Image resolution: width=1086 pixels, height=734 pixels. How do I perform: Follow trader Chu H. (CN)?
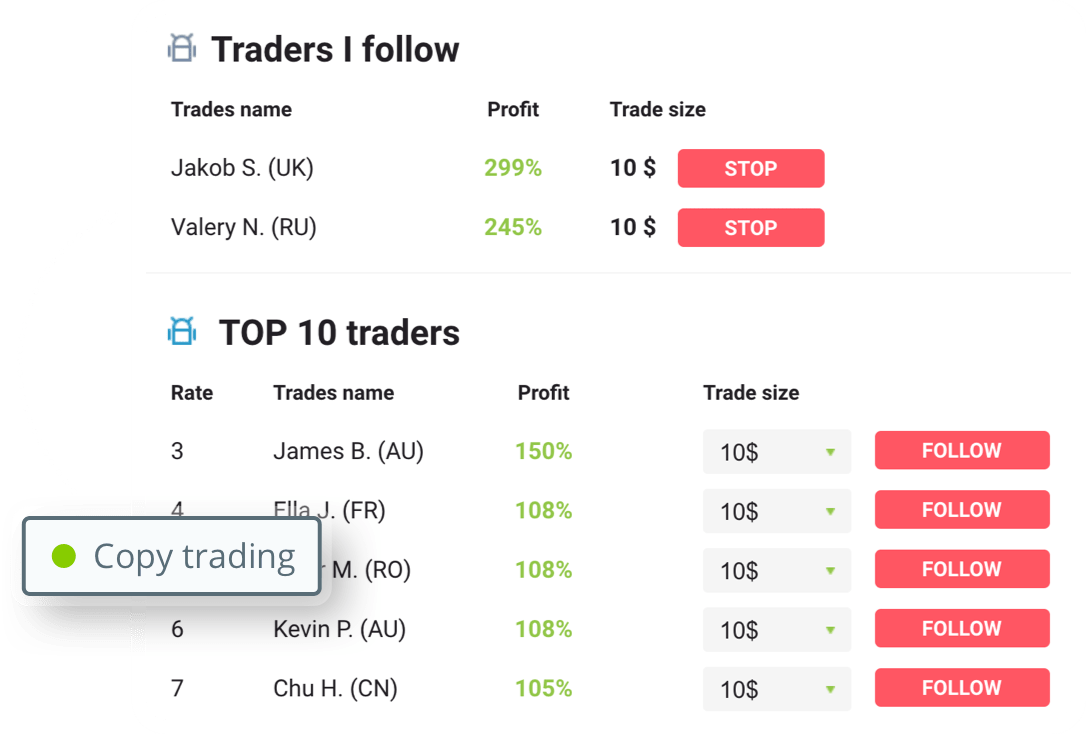(962, 688)
